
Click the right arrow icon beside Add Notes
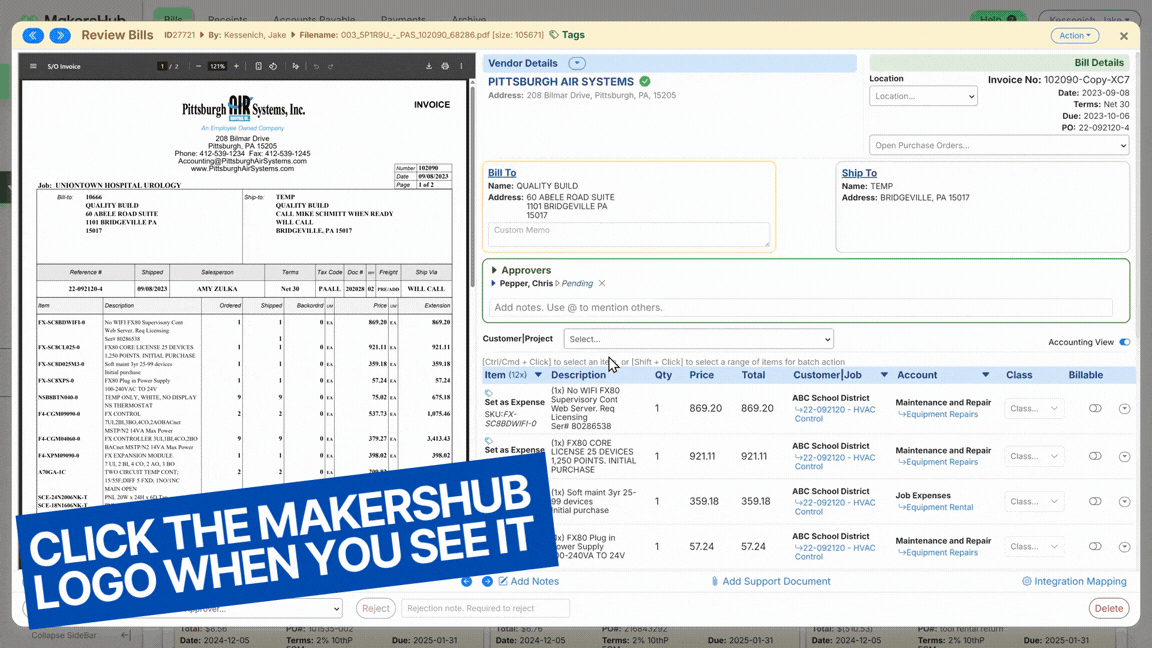click(487, 581)
